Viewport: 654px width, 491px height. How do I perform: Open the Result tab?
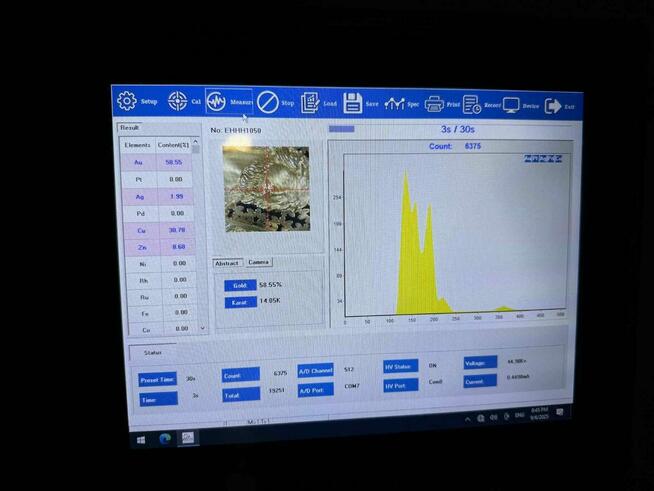(130, 127)
